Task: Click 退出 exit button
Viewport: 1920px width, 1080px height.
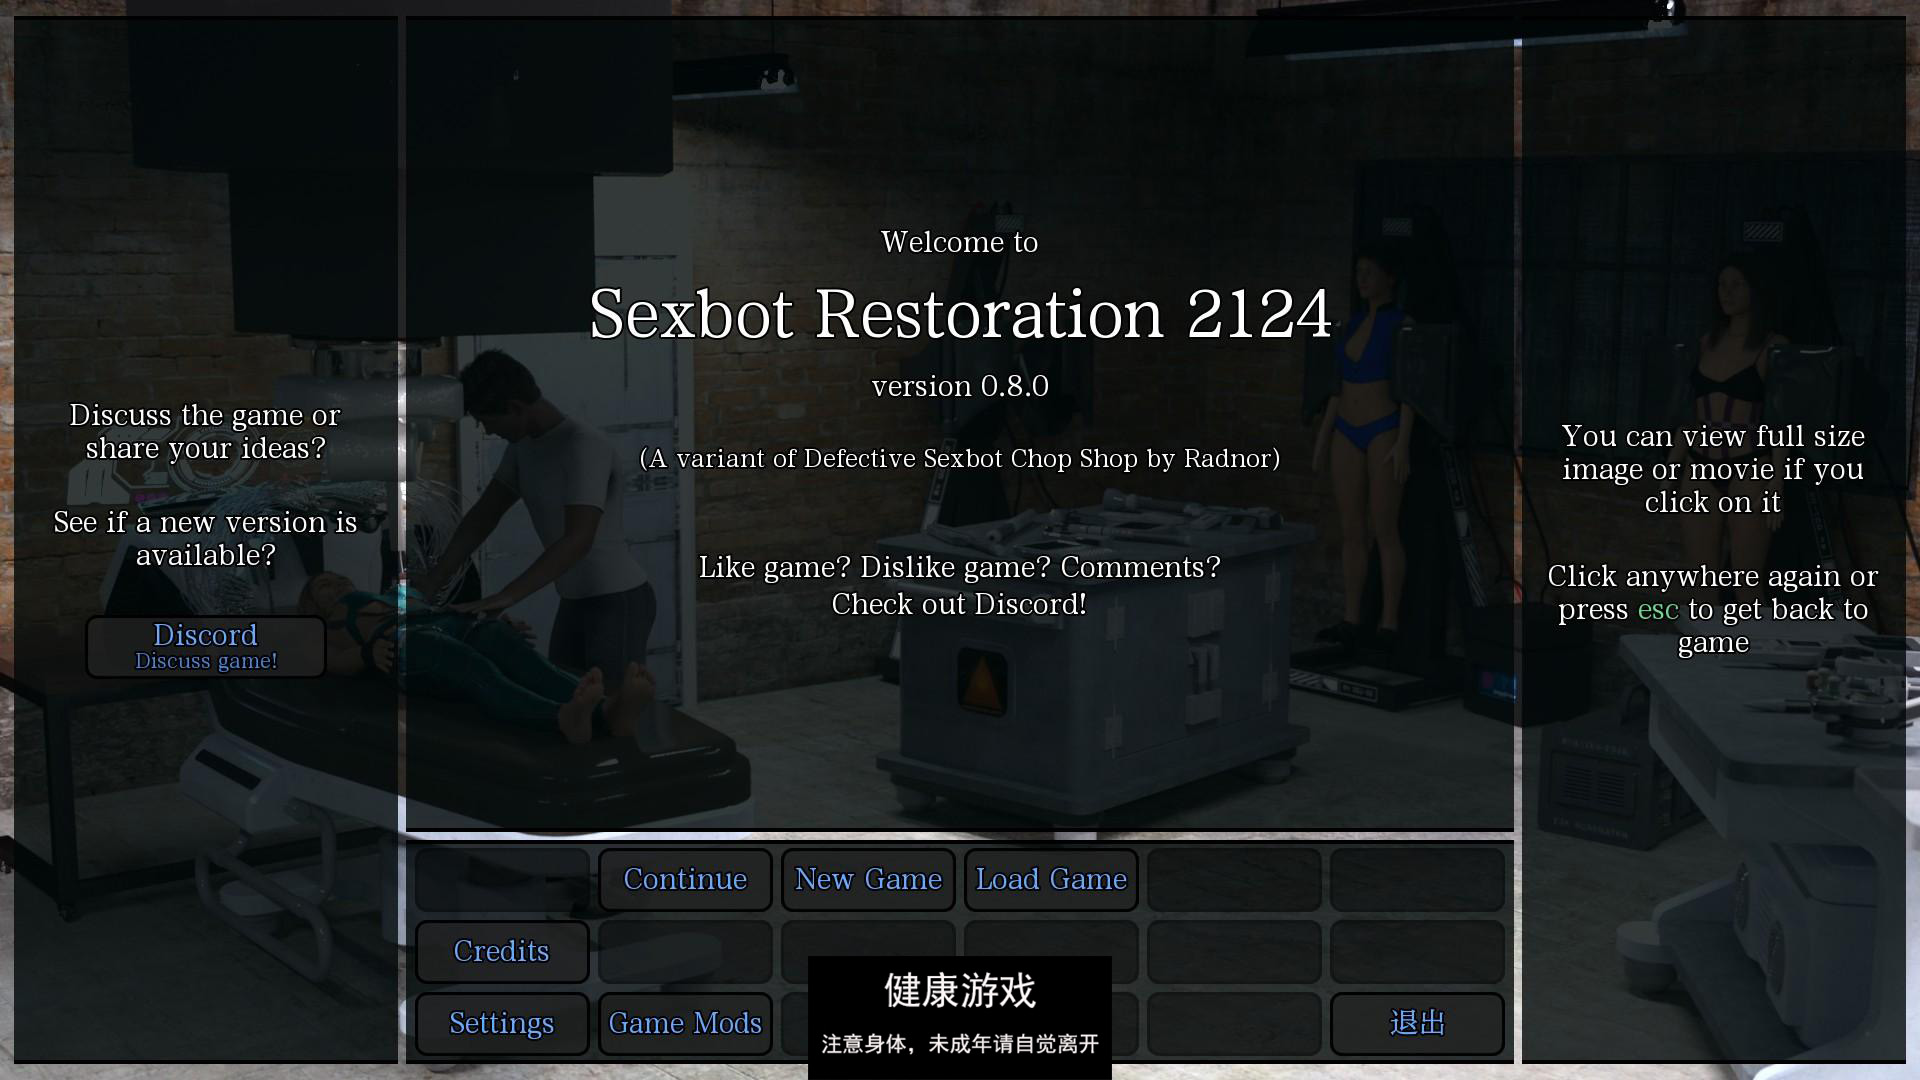Action: (1416, 1022)
